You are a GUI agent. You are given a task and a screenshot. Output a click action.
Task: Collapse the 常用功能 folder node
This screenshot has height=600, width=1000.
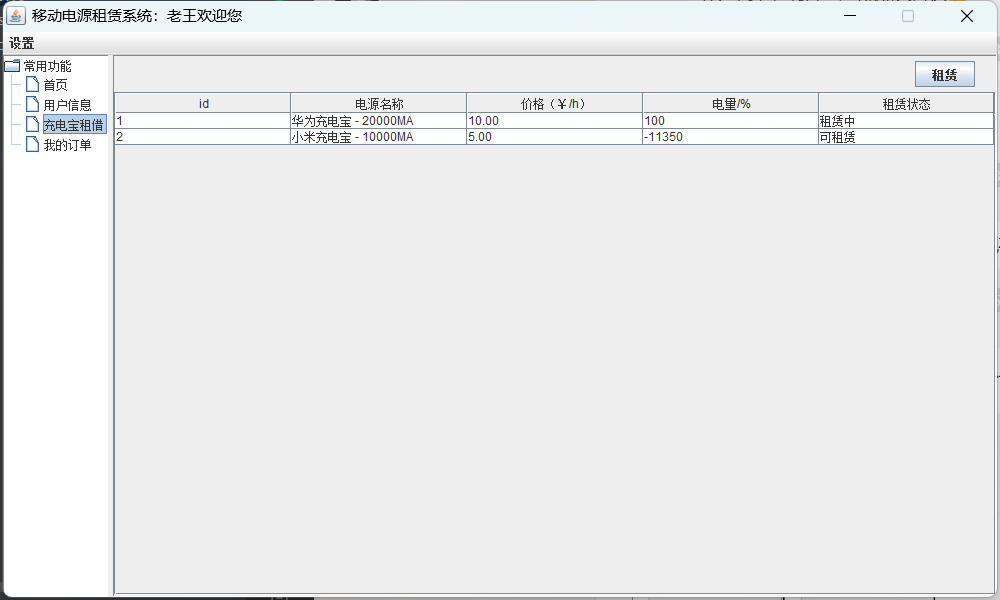point(12,66)
